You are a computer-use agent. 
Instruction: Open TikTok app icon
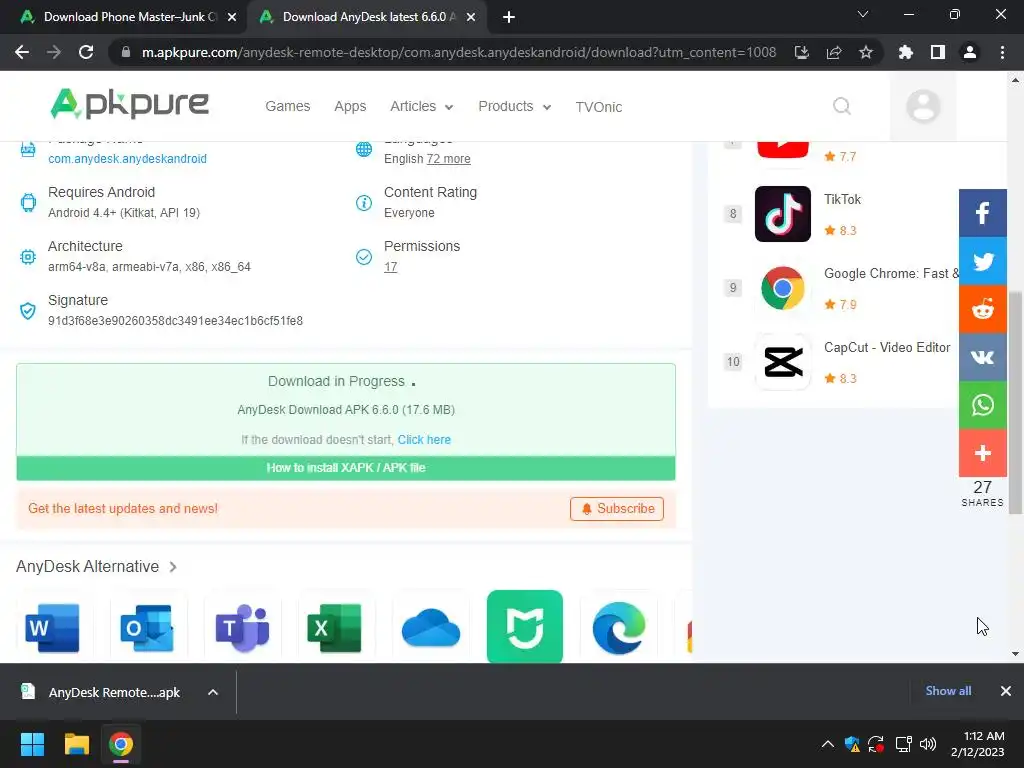point(782,214)
